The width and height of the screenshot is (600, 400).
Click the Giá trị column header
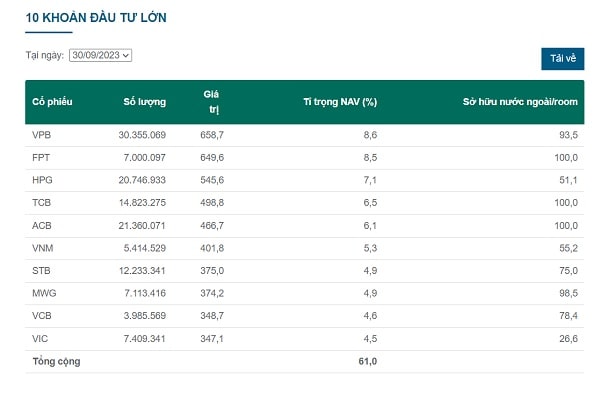click(x=212, y=102)
